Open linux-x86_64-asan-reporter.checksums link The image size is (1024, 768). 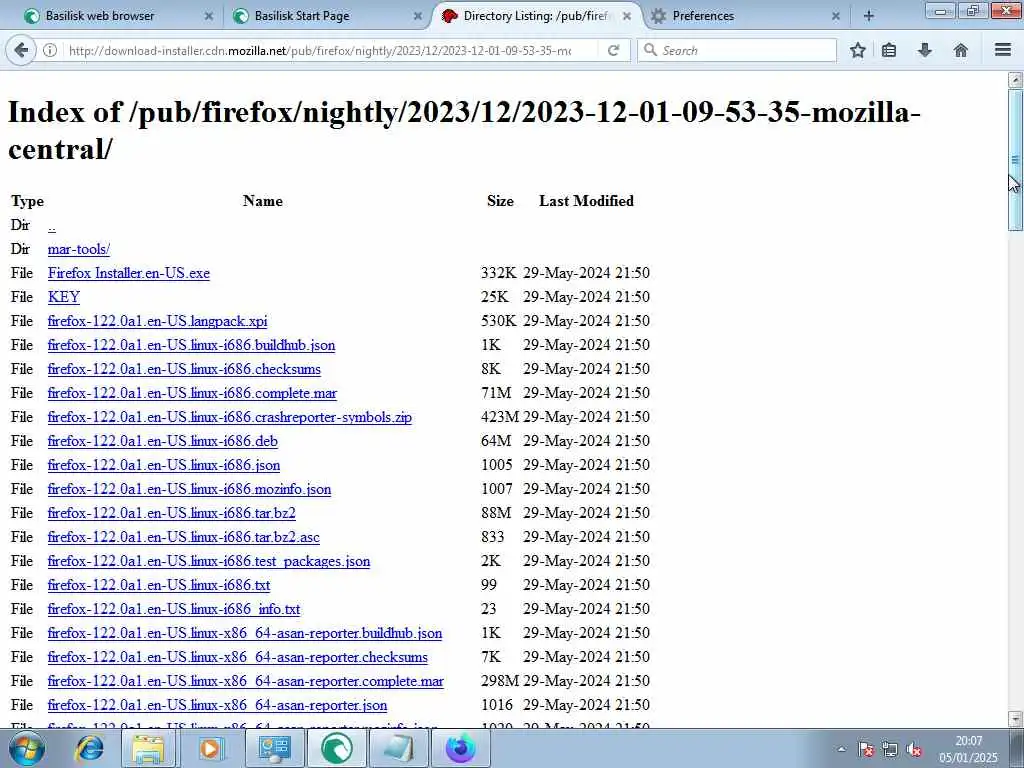[238, 657]
